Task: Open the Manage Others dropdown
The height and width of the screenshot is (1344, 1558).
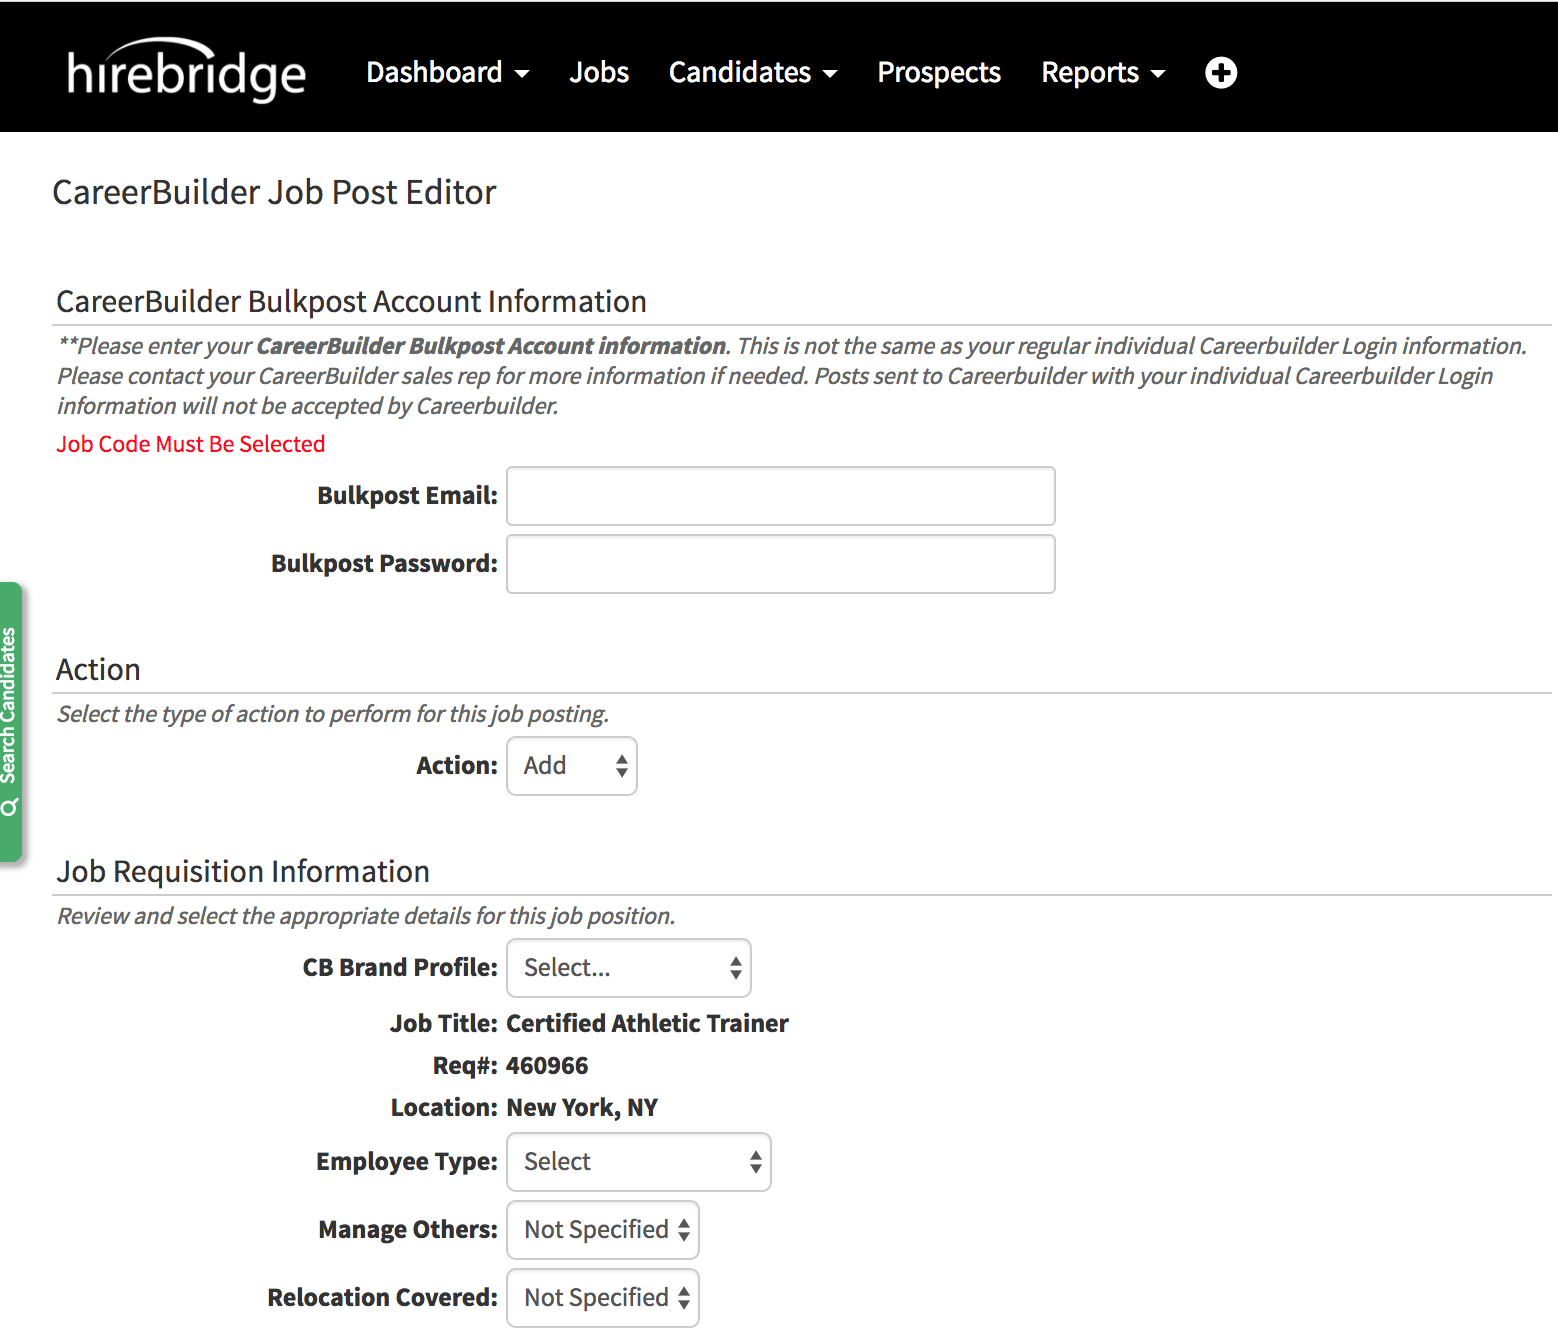Action: [603, 1230]
